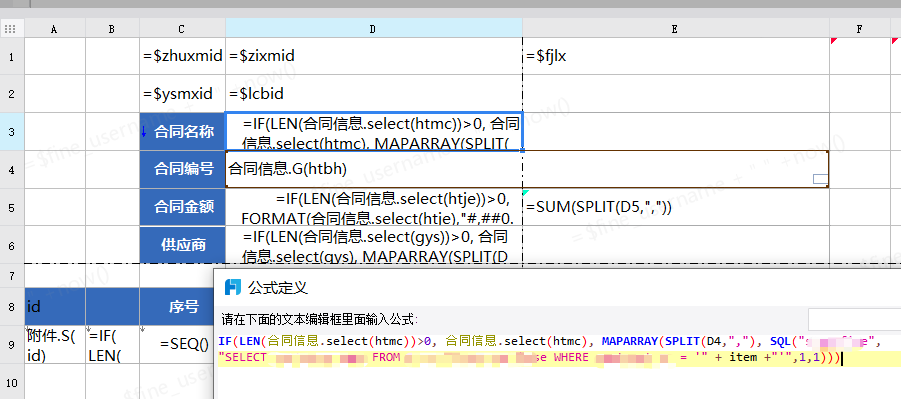Select cell containing =$zhuxmid

(183, 56)
